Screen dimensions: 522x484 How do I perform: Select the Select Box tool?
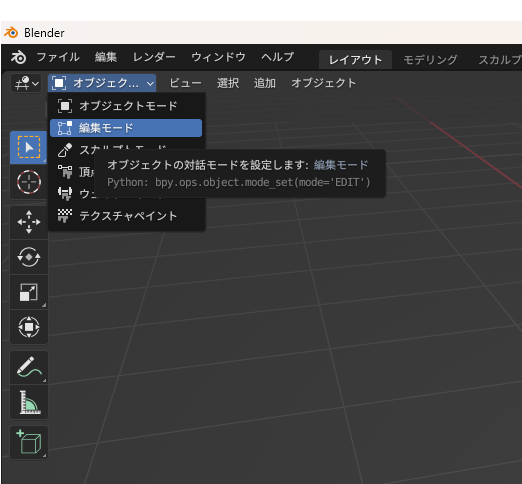tap(29, 147)
